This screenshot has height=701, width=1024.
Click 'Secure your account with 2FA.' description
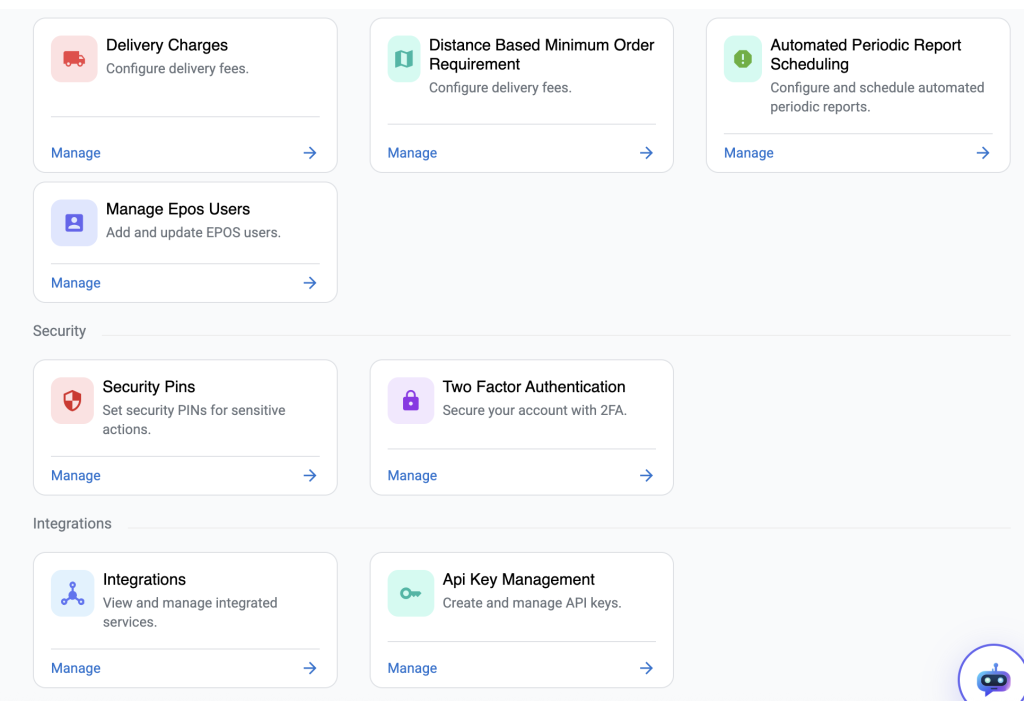pos(535,410)
